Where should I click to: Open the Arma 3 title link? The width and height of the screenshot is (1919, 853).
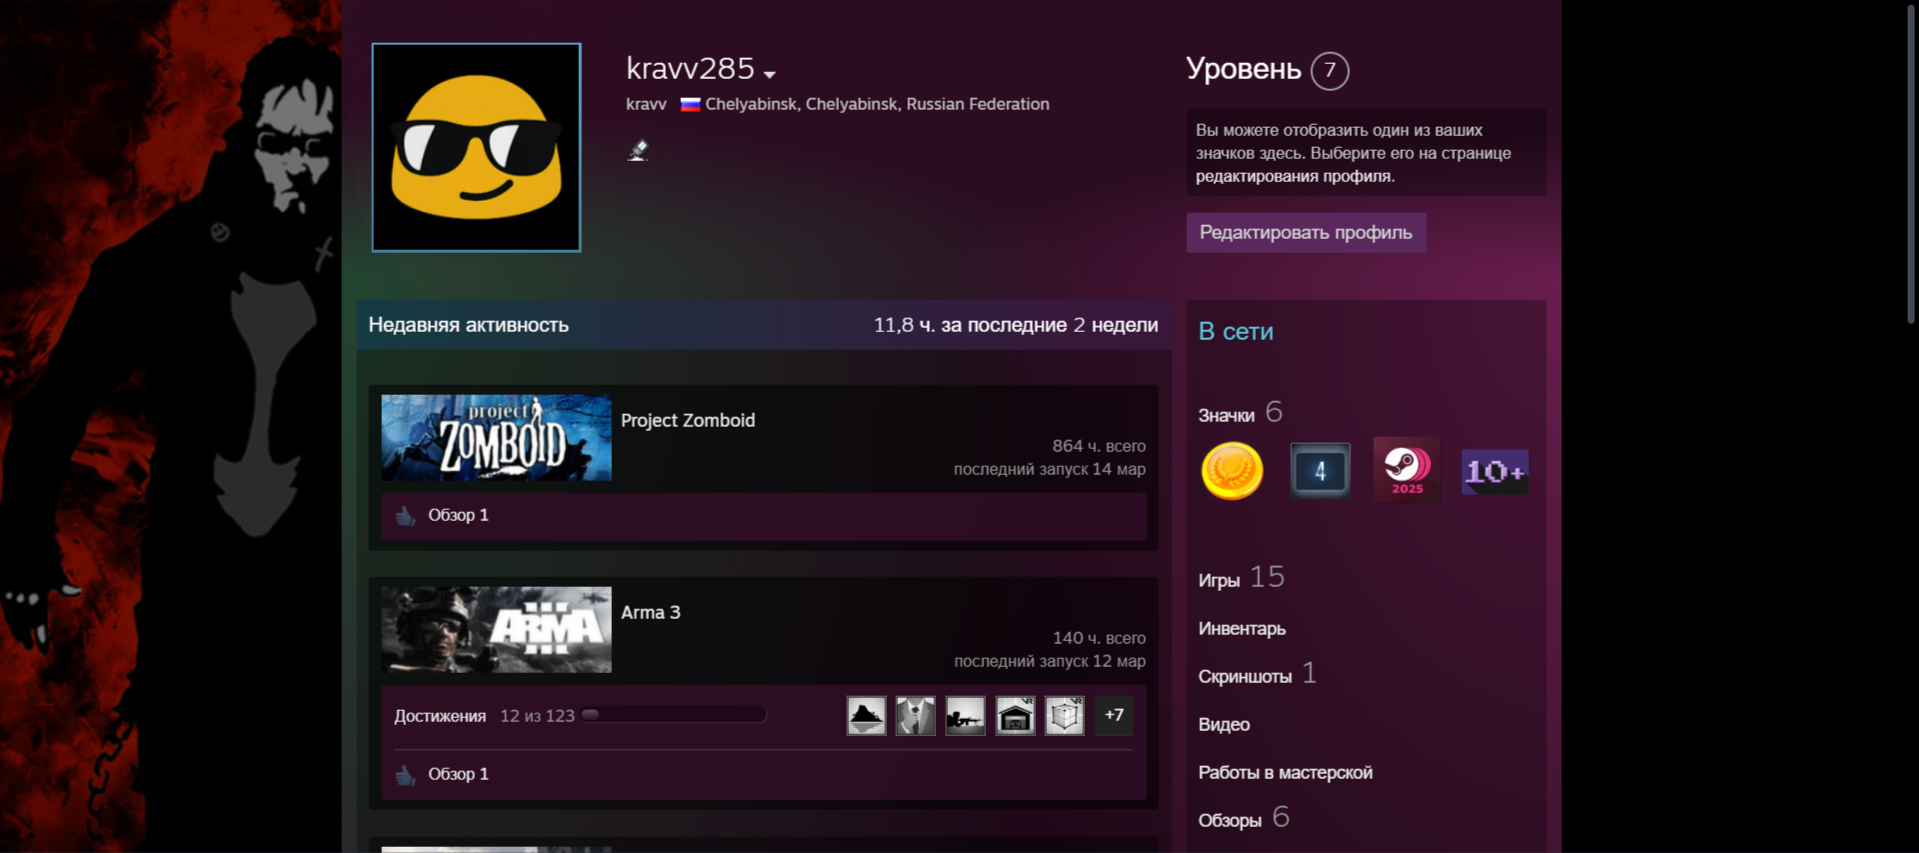pos(651,612)
